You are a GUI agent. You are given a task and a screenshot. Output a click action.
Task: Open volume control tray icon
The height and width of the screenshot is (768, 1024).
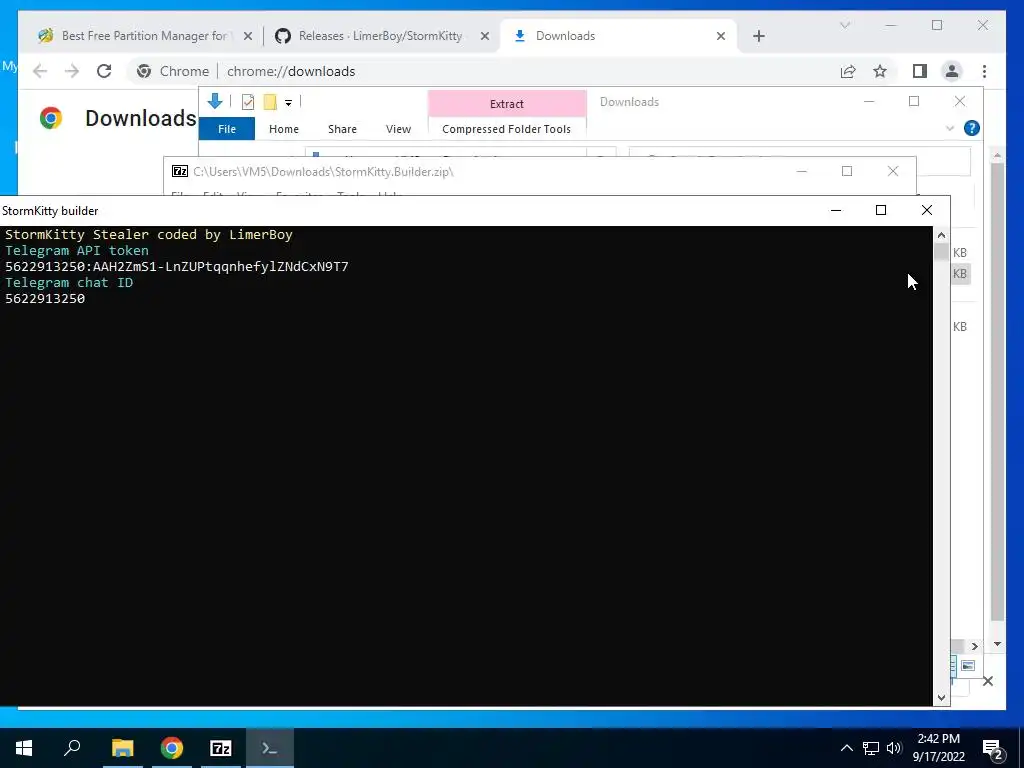click(x=894, y=748)
